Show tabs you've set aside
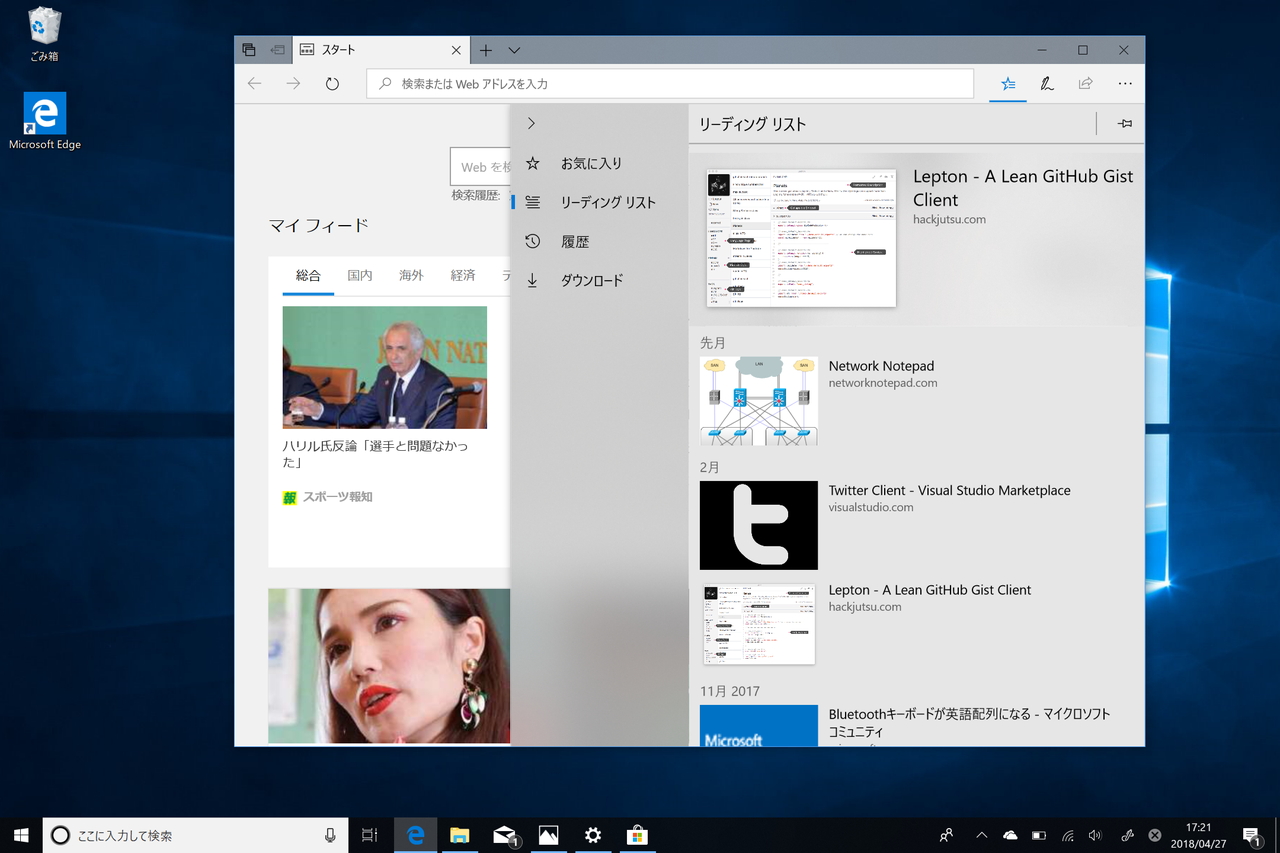Image resolution: width=1280 pixels, height=853 pixels. (x=249, y=50)
